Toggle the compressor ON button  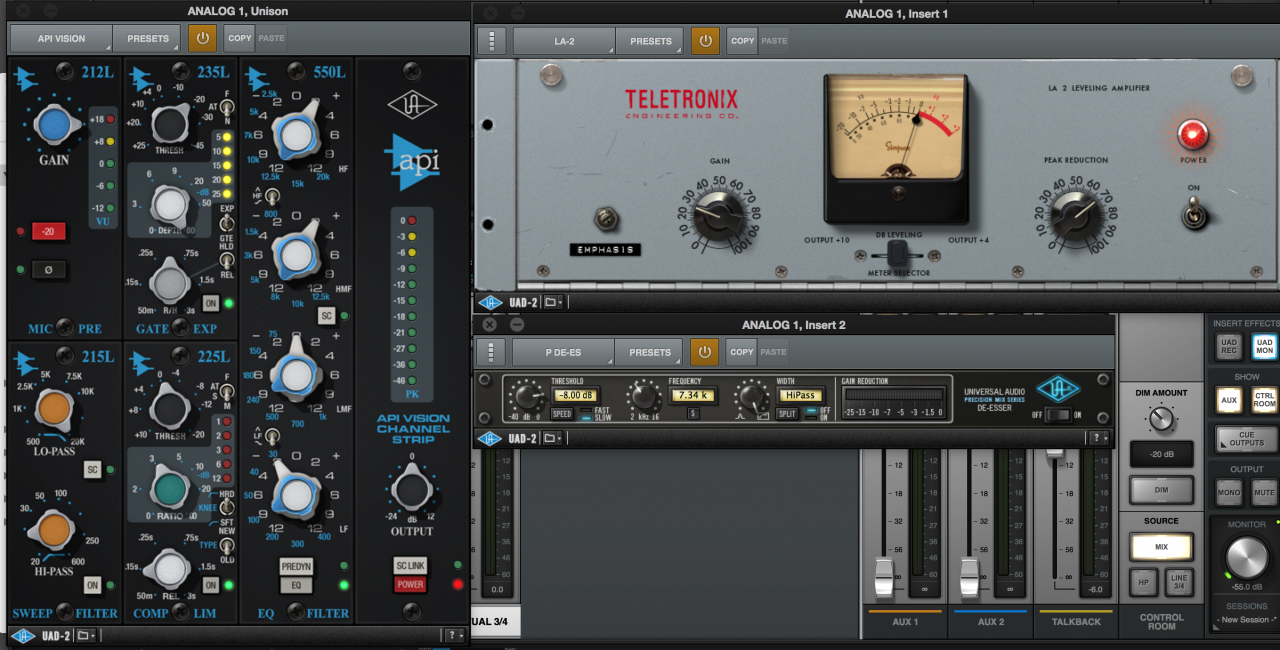tap(210, 586)
